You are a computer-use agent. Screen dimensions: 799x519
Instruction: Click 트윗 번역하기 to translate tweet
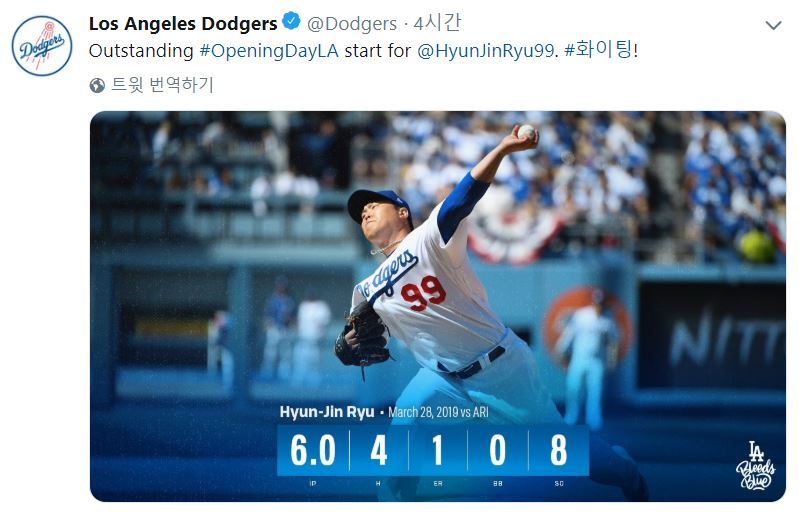point(162,85)
